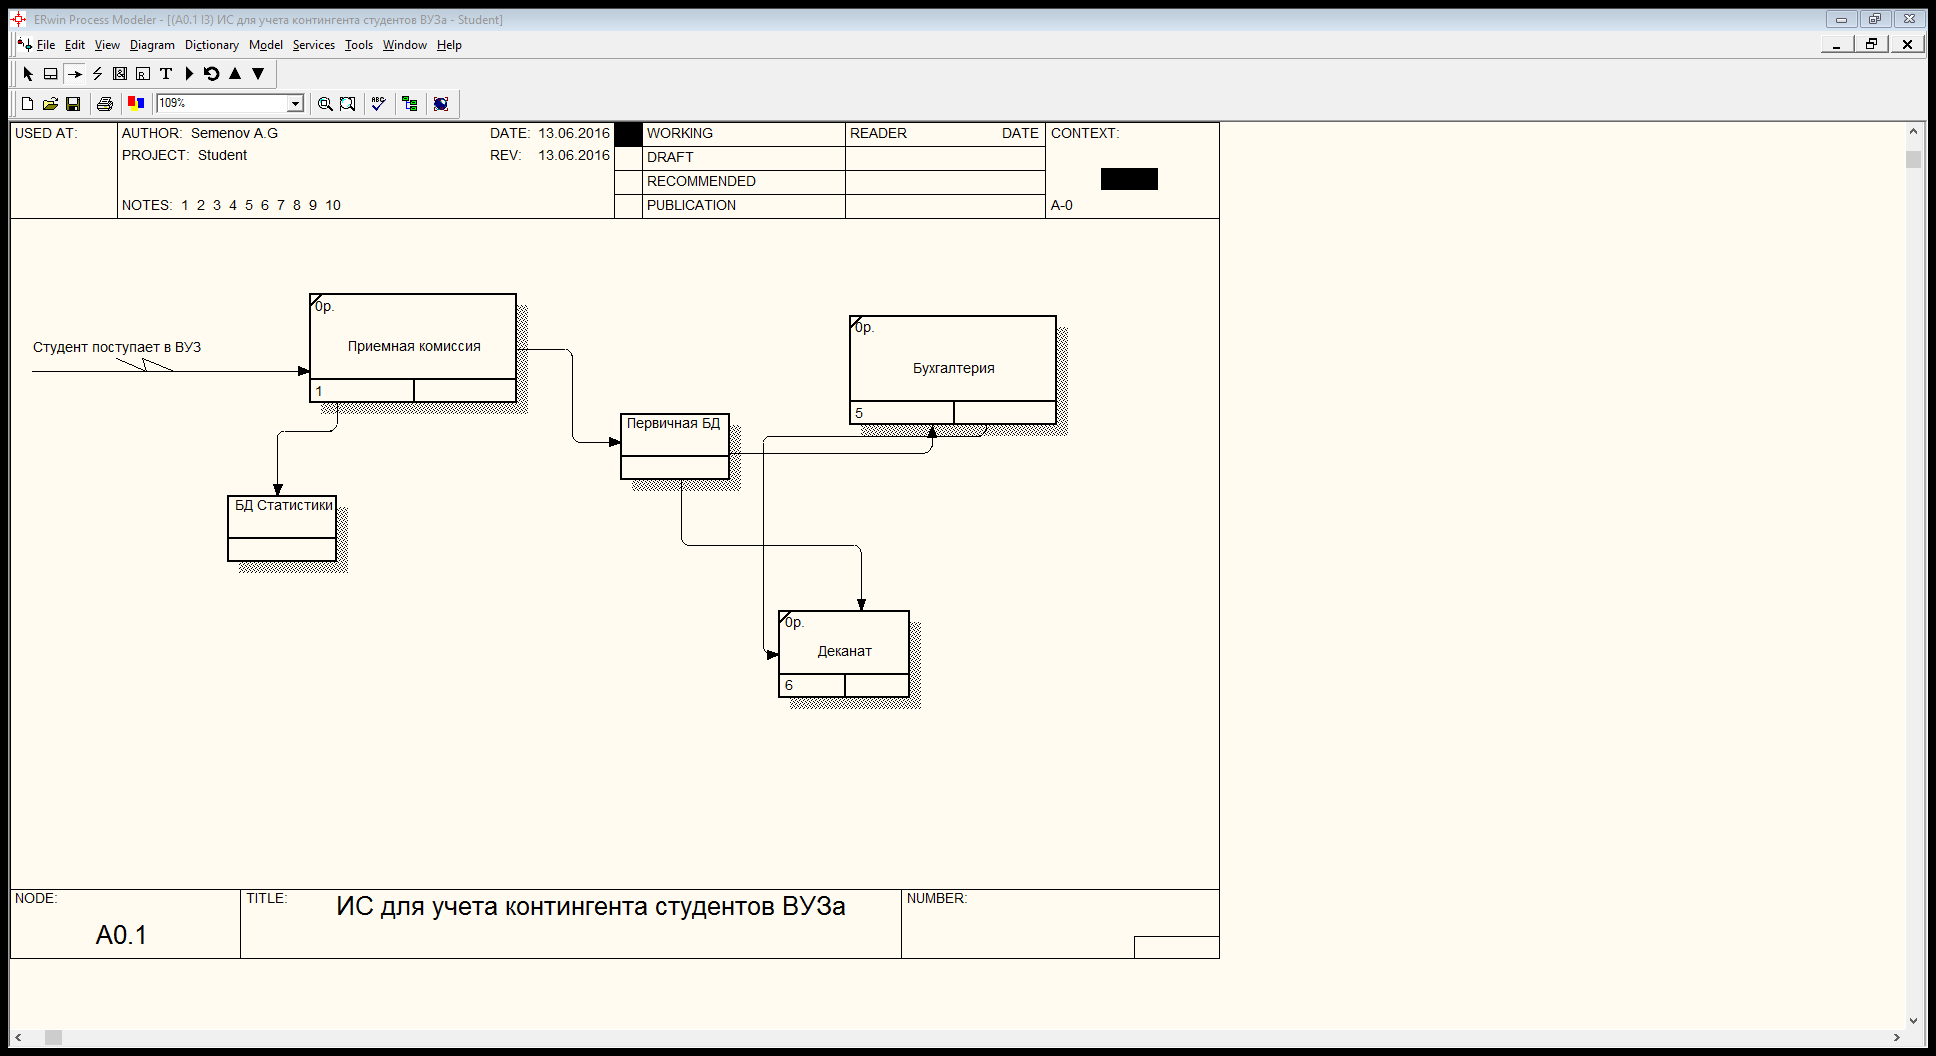This screenshot has height=1056, width=1936.
Task: Select the БД Статистики data store
Action: tap(282, 528)
